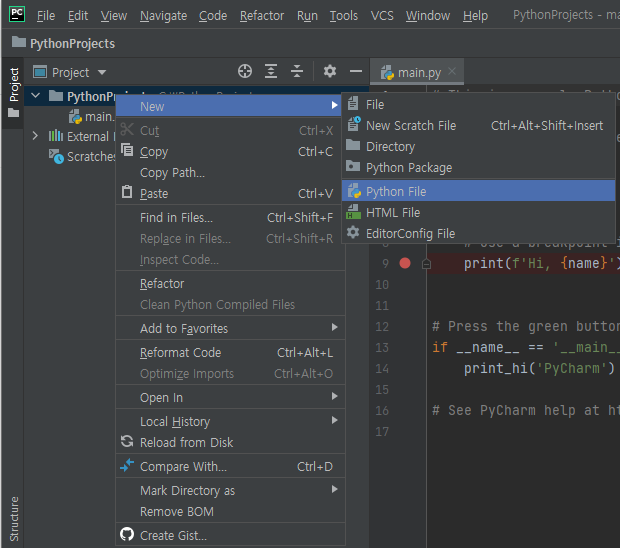
Task: Open the Code menu
Action: pyautogui.click(x=213, y=16)
